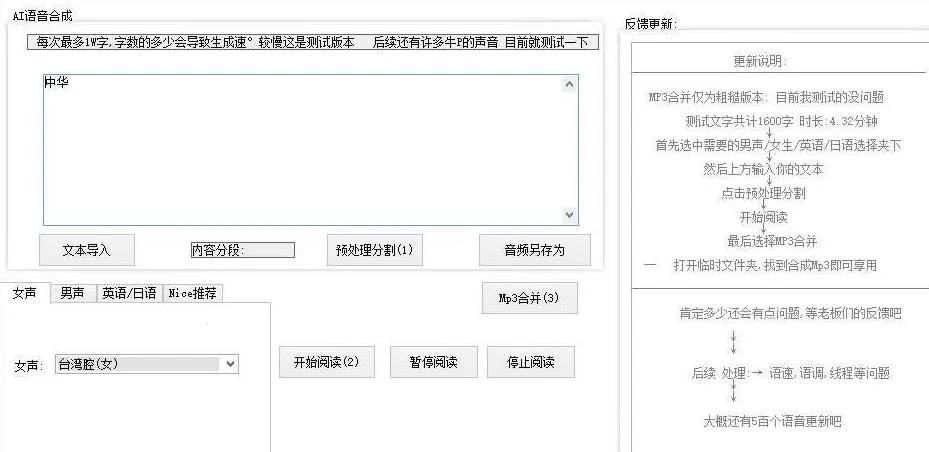The width and height of the screenshot is (929, 452).
Task: Click the 更新说明 heading in the right panel
Action: point(759,61)
